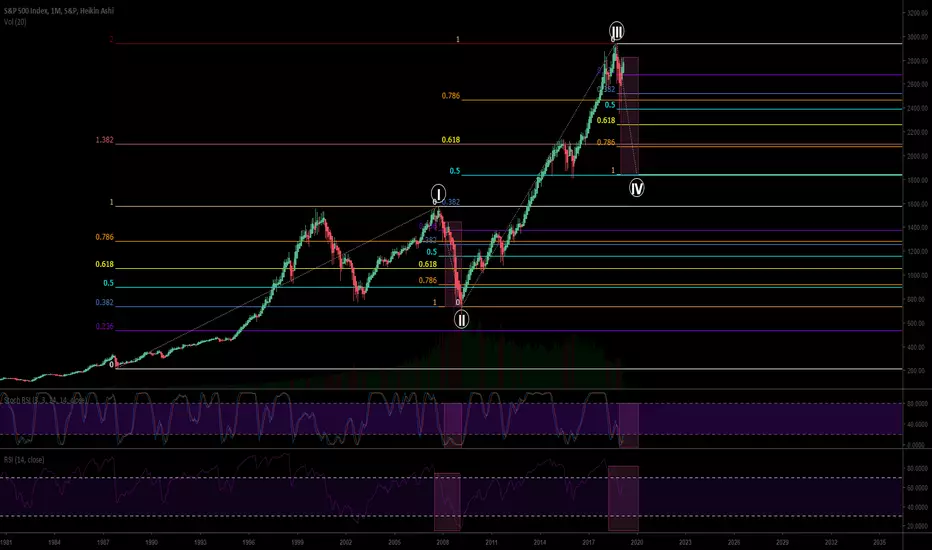Click the 2032 label on time axis
The image size is (932, 550).
[x=831, y=542]
